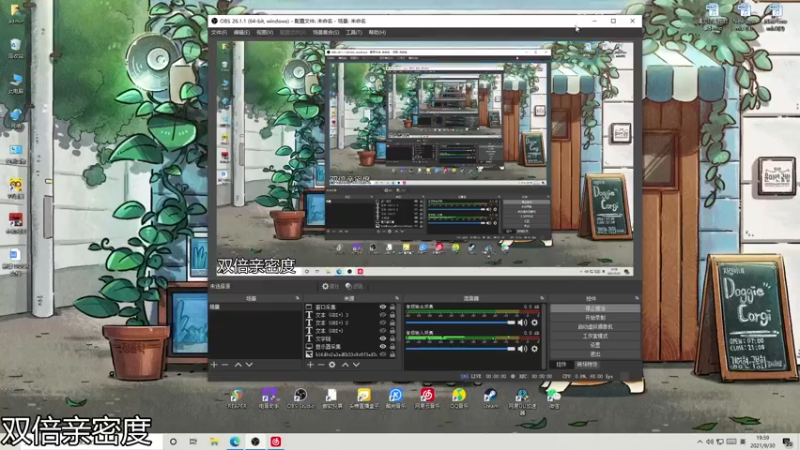Open the NetEase Cloud Music desktop shortcut
This screenshot has width=800, height=450.
(427, 398)
